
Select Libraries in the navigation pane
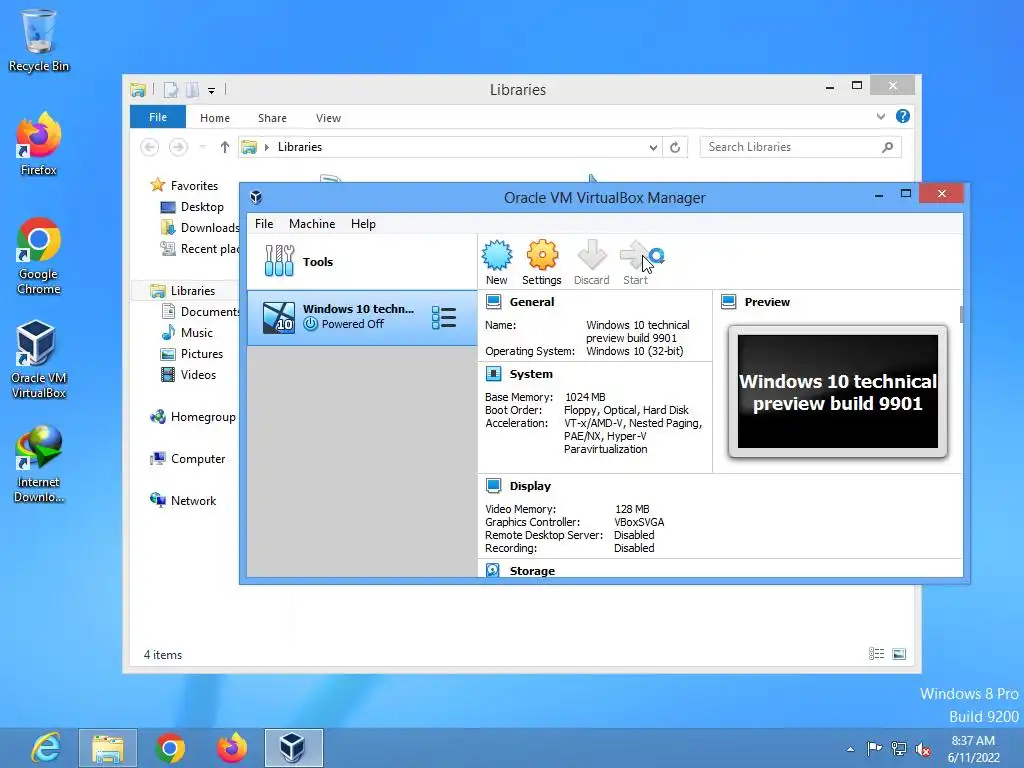point(193,291)
